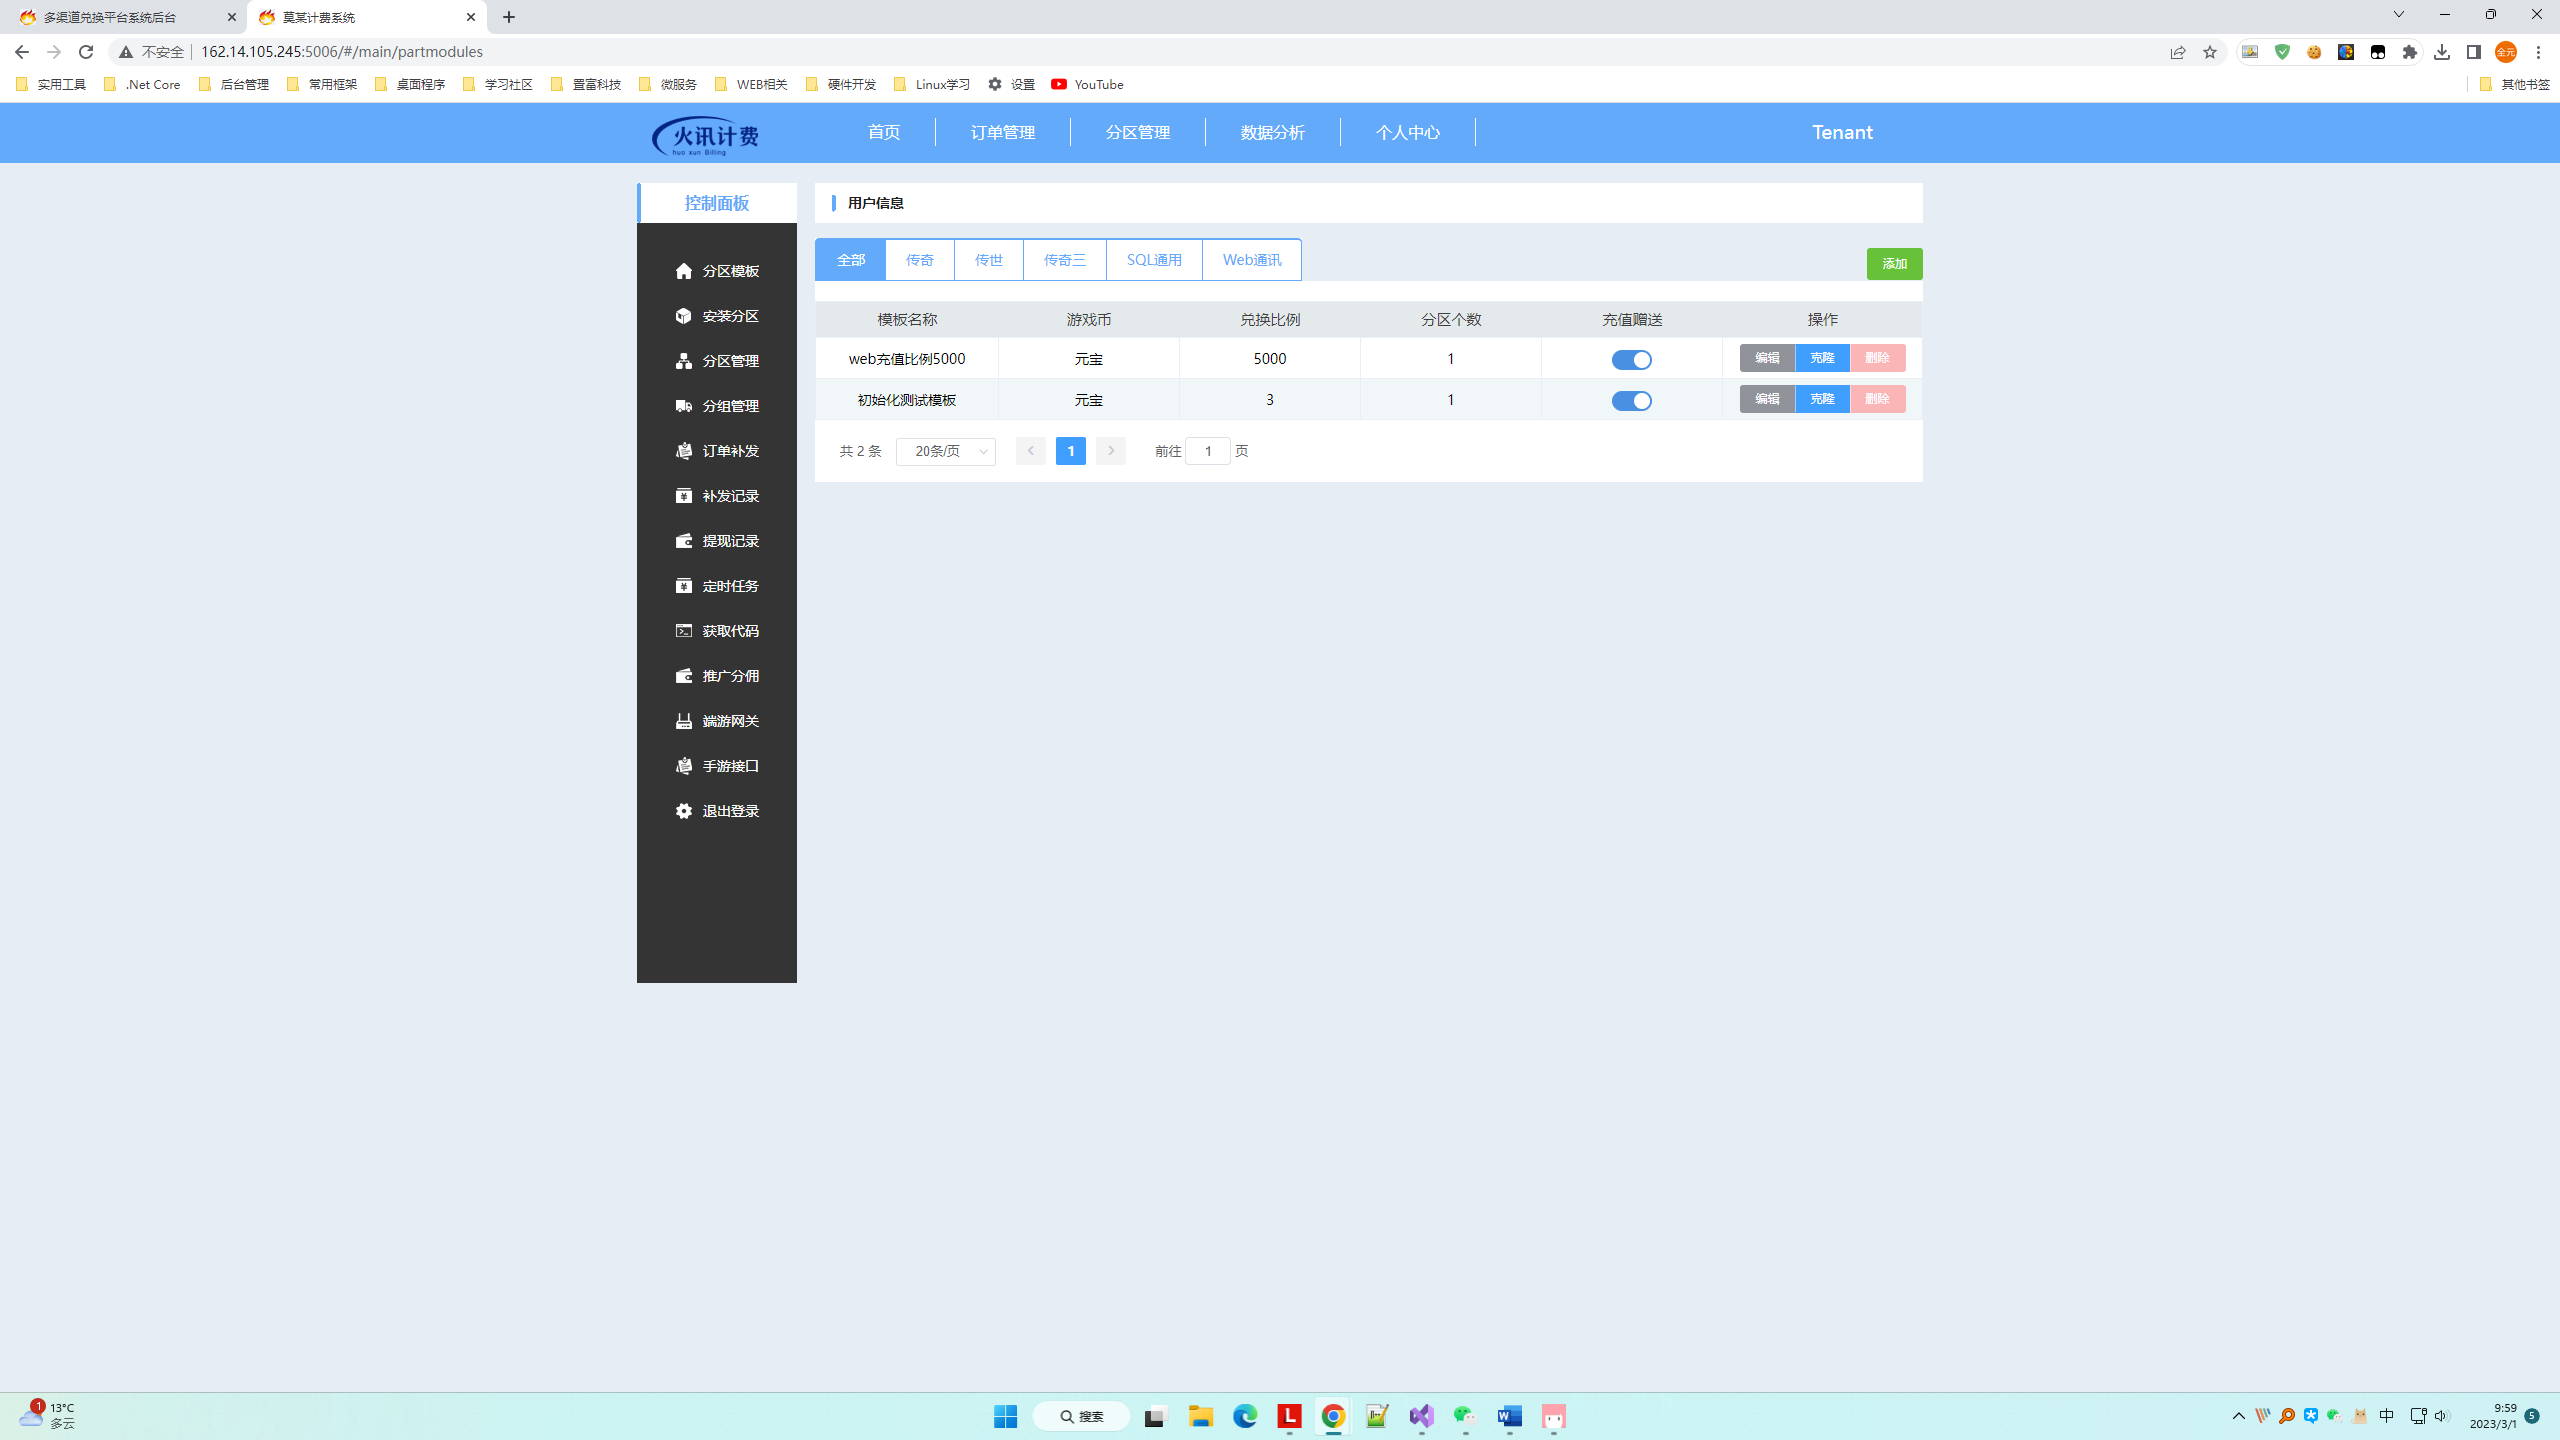This screenshot has width=2560, height=1440.
Task: Select the 传奇 filter tab
Action: click(920, 260)
